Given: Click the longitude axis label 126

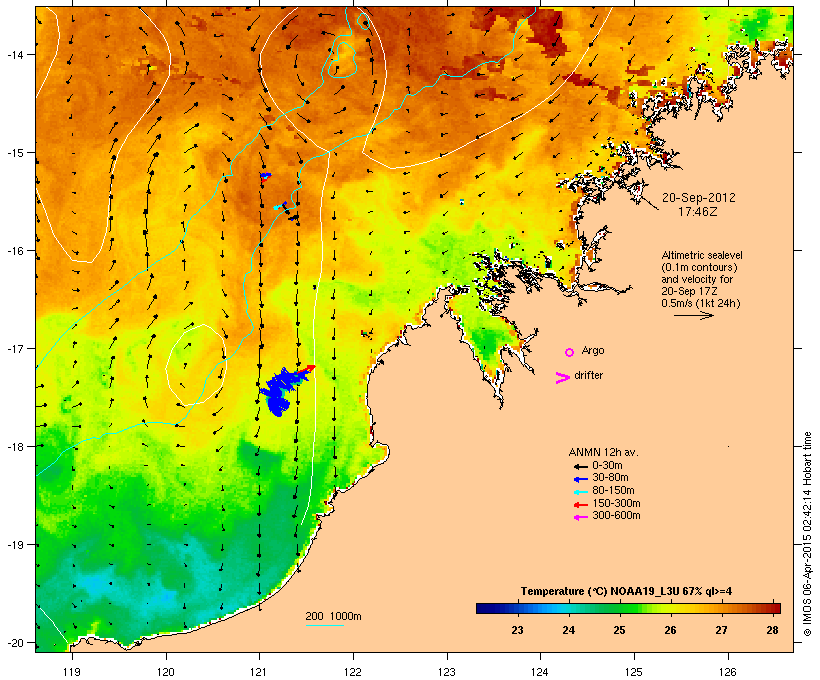Looking at the screenshot, I should [727, 672].
